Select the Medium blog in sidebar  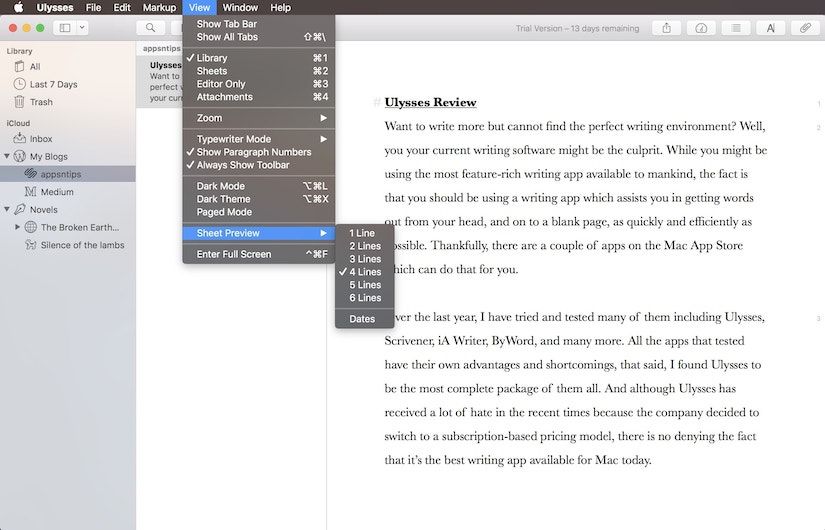click(x=57, y=192)
